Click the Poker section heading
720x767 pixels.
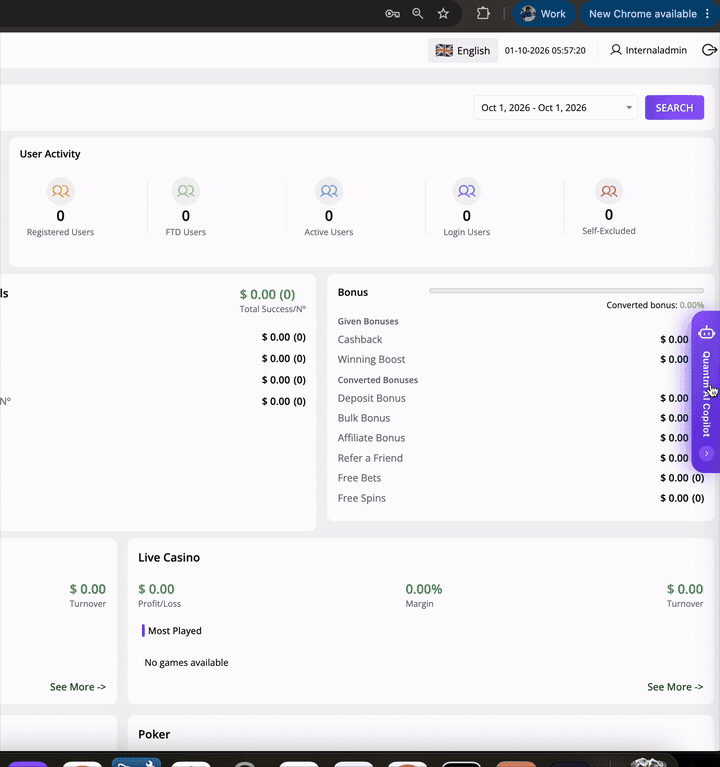click(x=154, y=734)
